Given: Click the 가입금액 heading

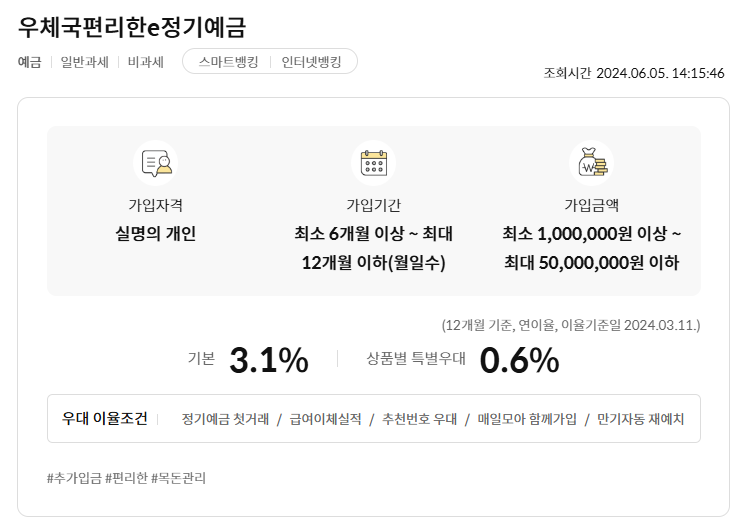Looking at the screenshot, I should coord(591,205).
